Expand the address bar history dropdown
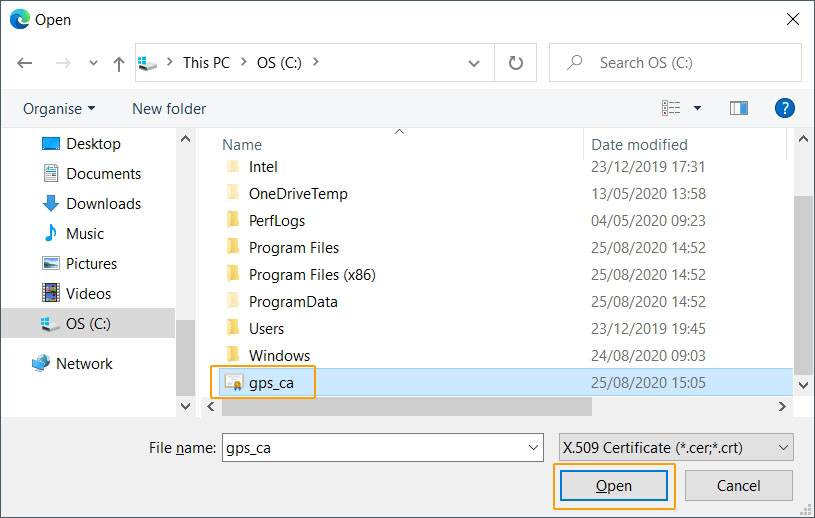Screen dimensions: 815x518 [x=474, y=63]
